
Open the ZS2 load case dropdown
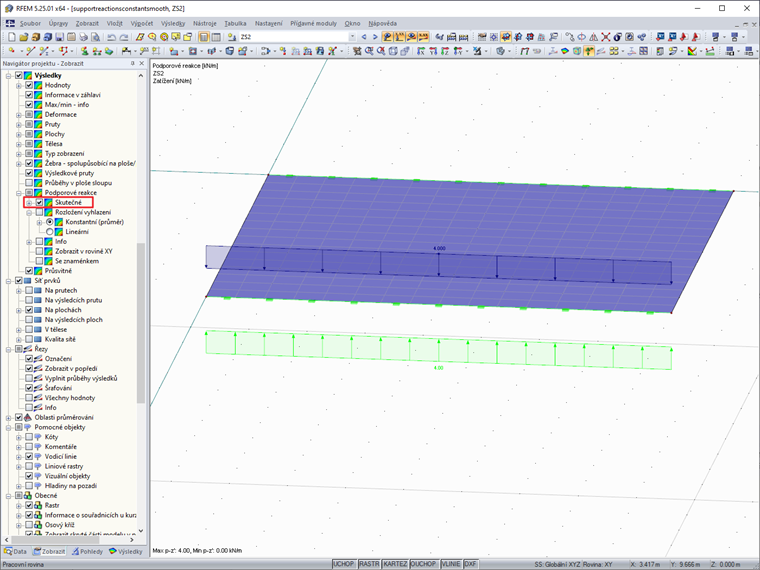point(352,37)
